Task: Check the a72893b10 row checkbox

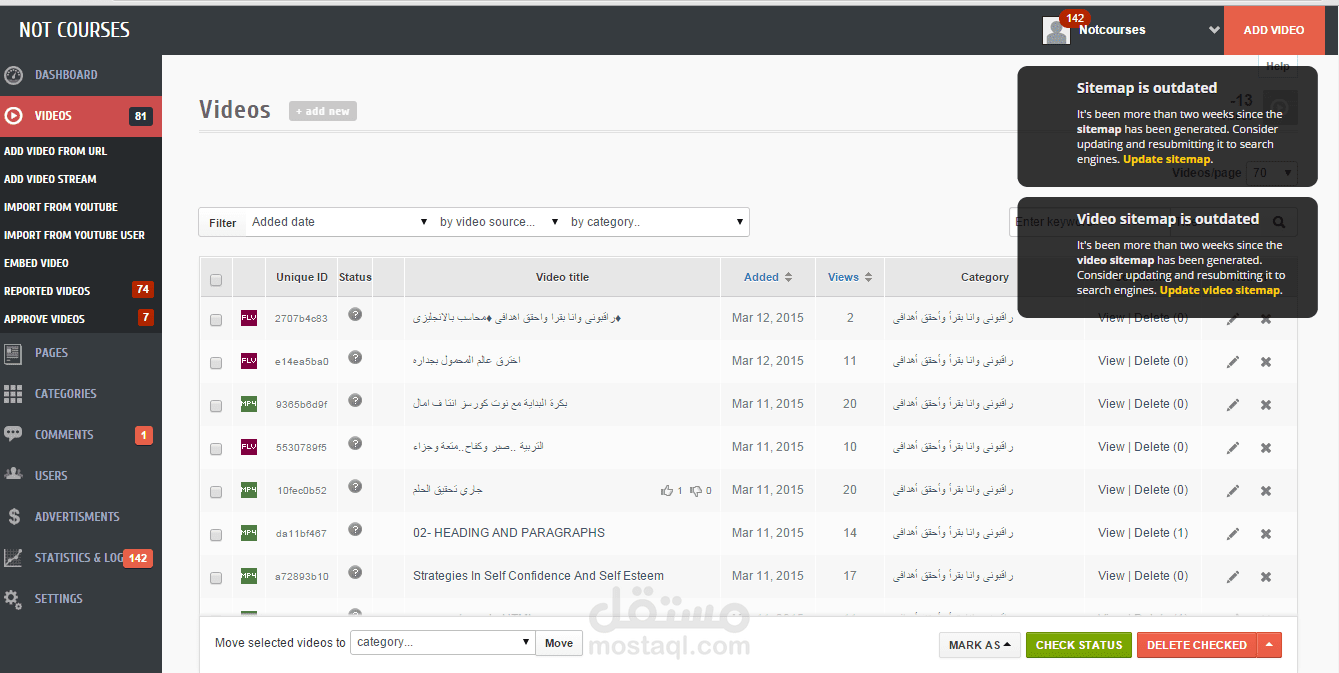Action: [216, 578]
